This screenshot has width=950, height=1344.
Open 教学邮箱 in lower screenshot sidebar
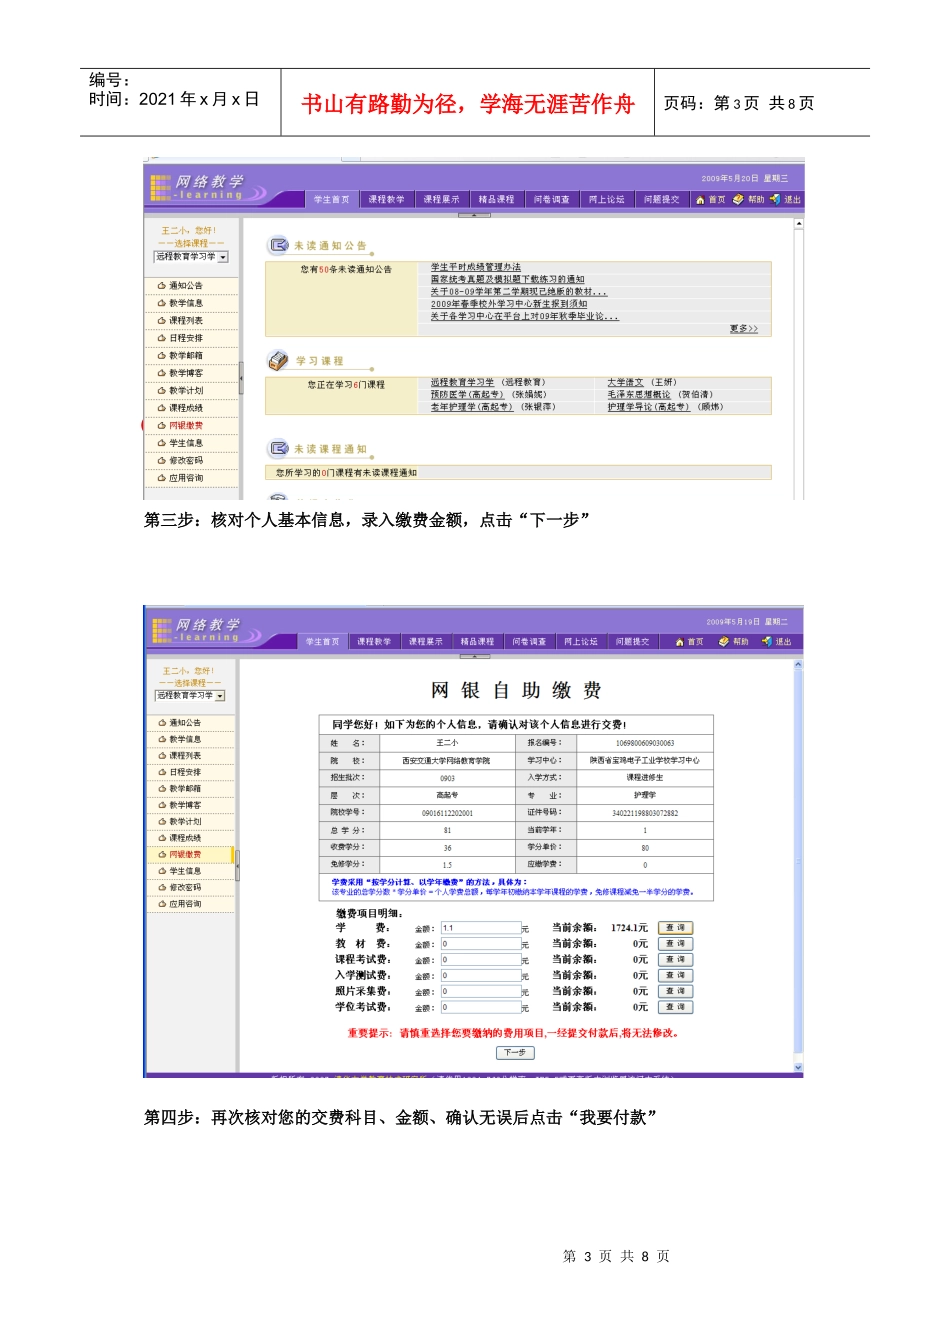(185, 789)
